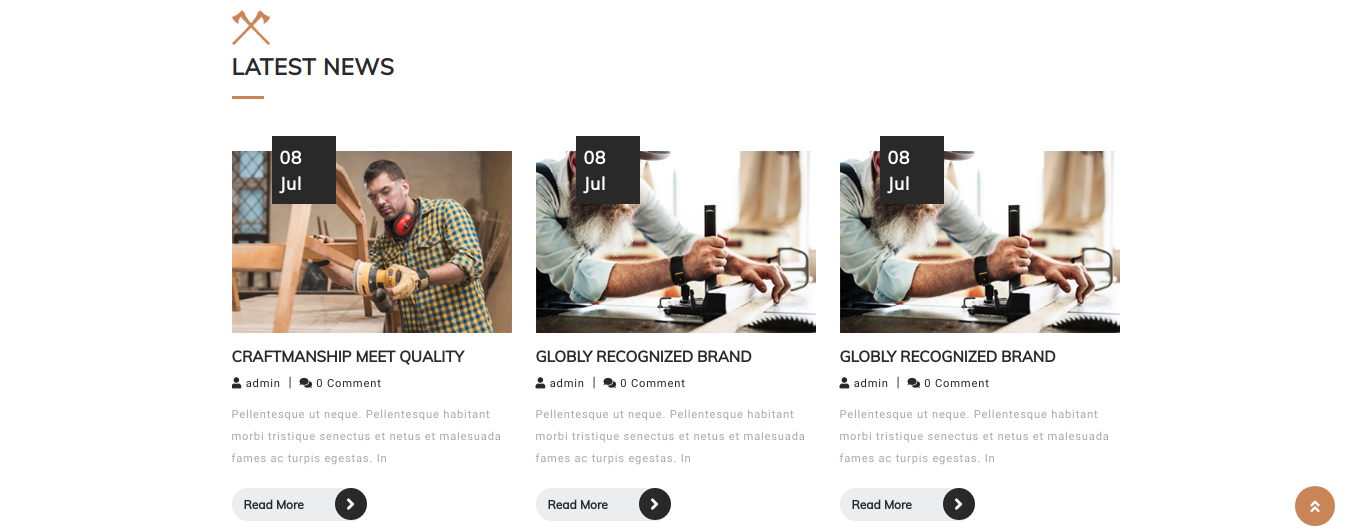Open the rightmost Globly Recognized Brand title
Viewport: 1351px width, 530px height.
coord(947,356)
